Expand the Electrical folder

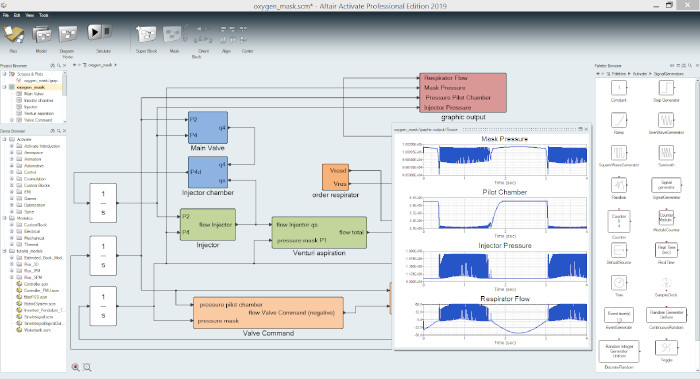pos(12,231)
